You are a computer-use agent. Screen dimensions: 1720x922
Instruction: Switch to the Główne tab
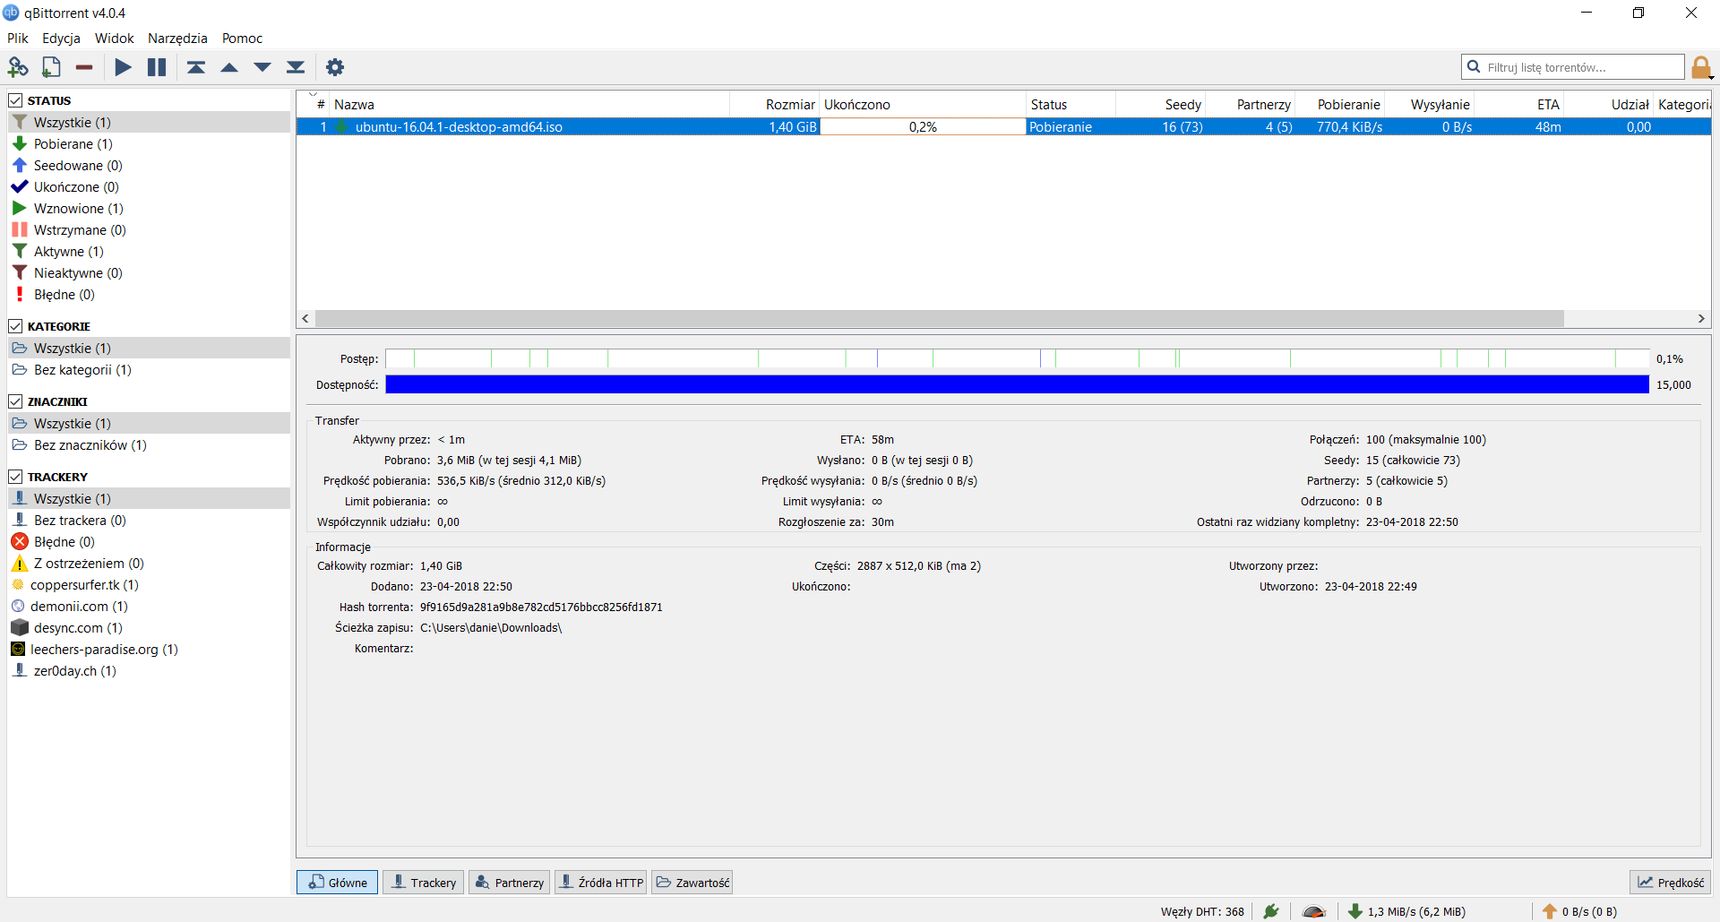click(337, 882)
